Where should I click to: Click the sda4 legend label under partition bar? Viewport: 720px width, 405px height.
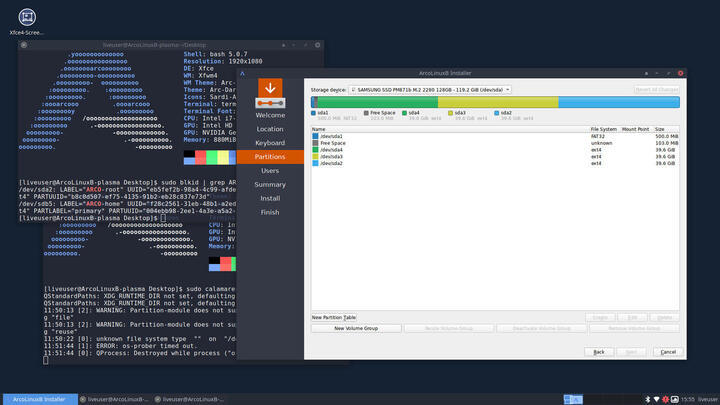(414, 112)
